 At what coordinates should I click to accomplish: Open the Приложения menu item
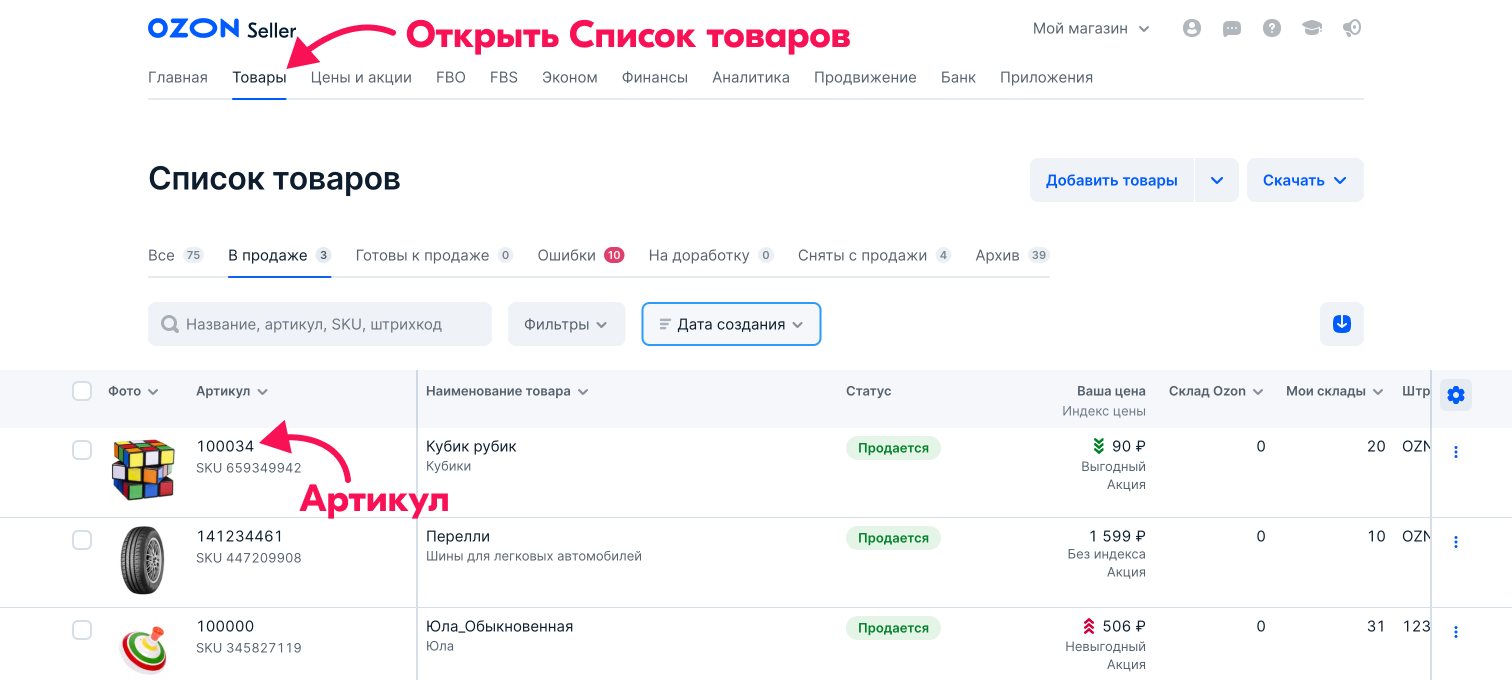(x=1046, y=77)
